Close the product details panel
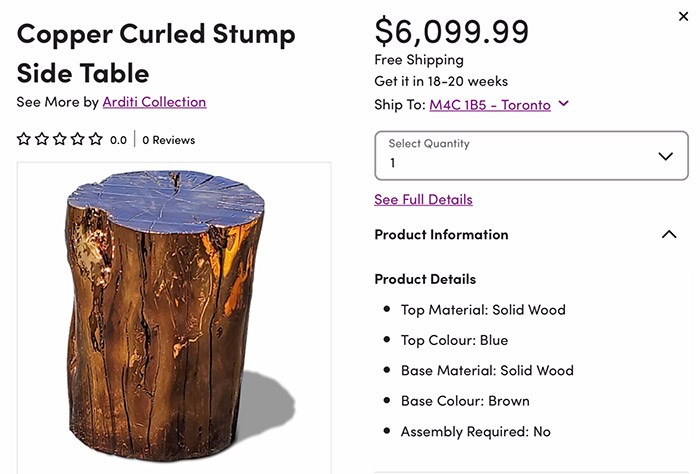The height and width of the screenshot is (474, 700). coord(683,16)
